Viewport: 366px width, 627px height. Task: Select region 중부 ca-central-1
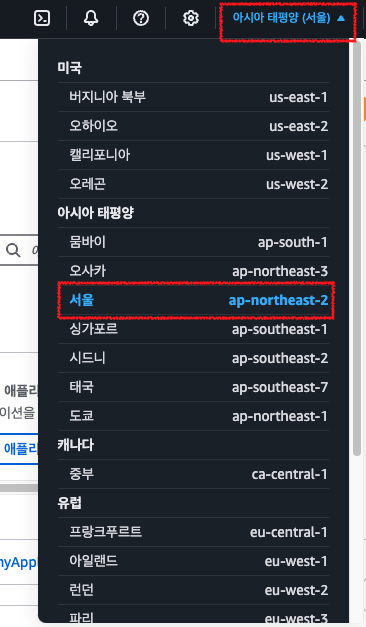pos(193,474)
